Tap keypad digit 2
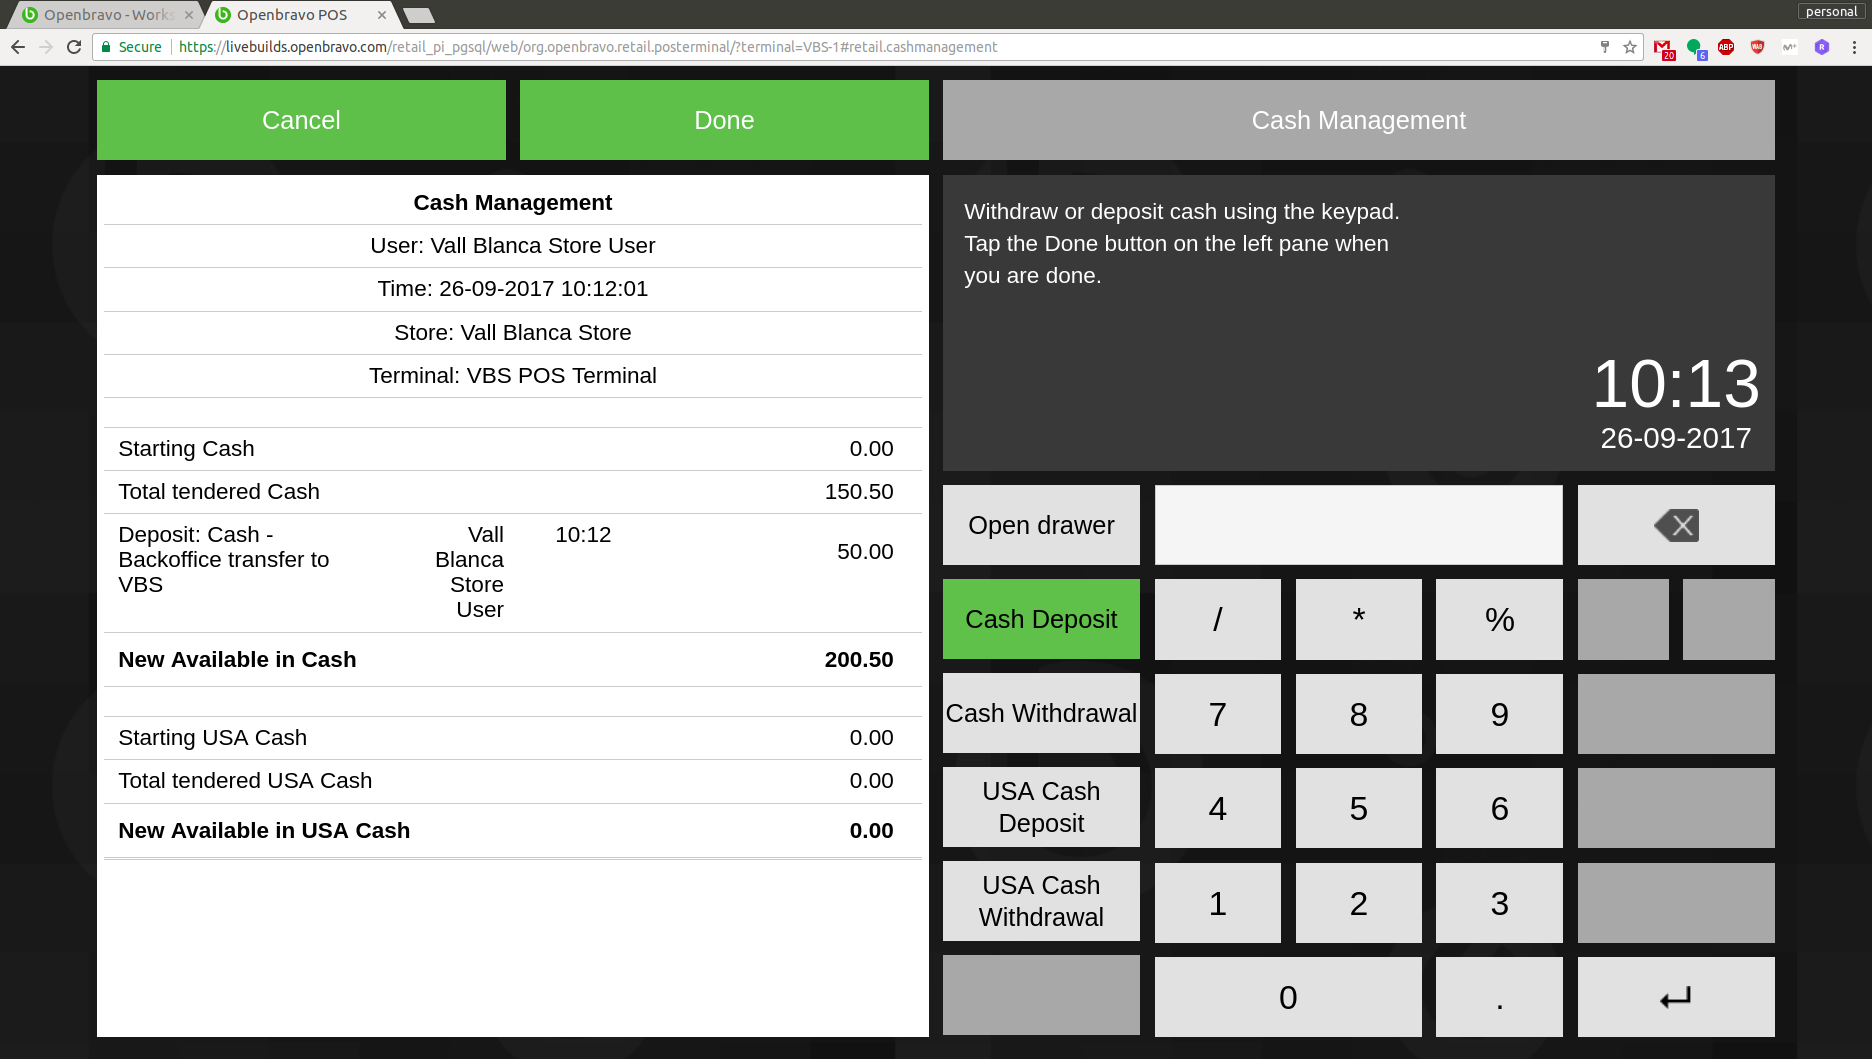1872x1059 pixels. [1358, 903]
